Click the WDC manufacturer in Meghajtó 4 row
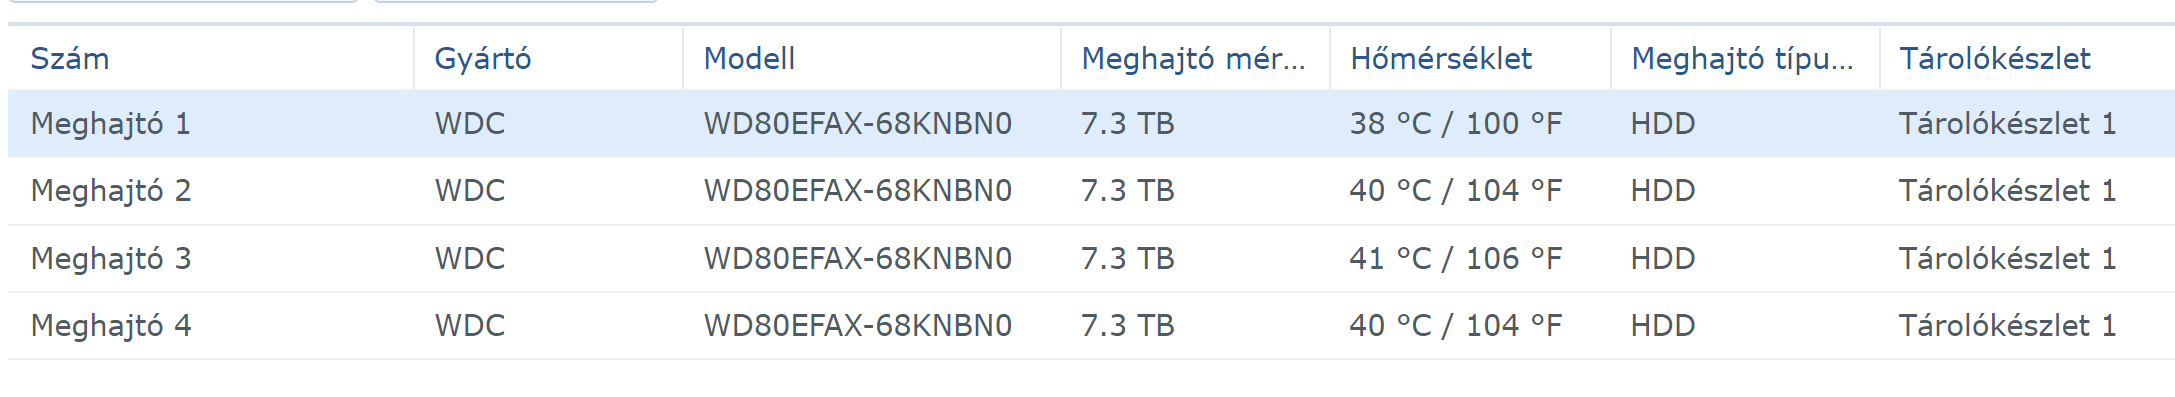Viewport: 2175px width, 397px height. point(470,326)
